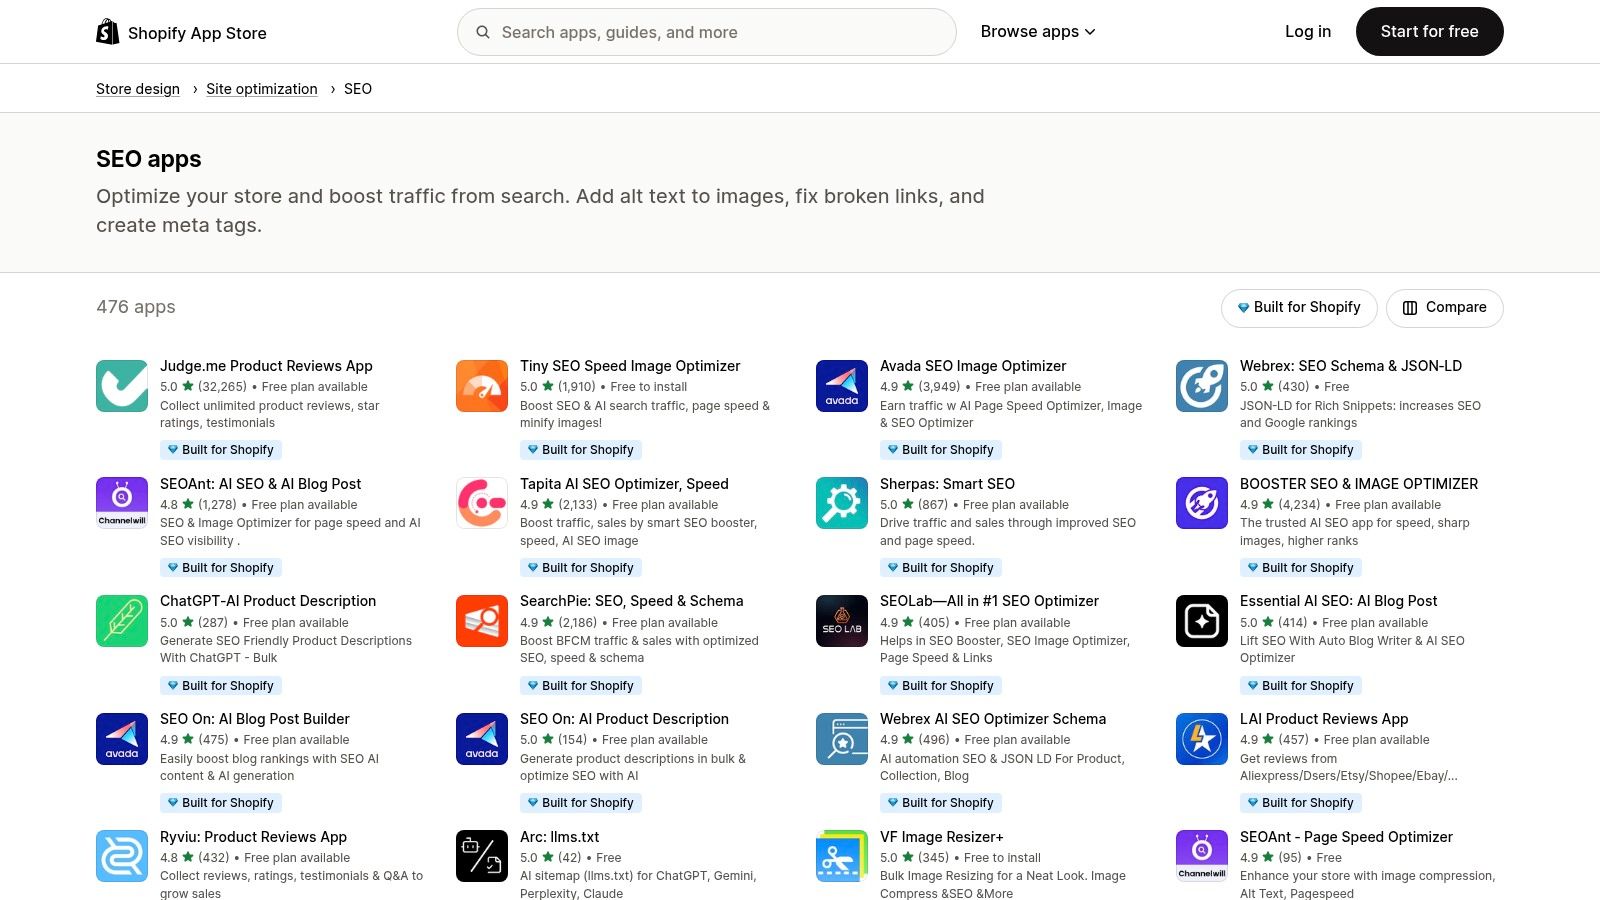The height and width of the screenshot is (900, 1600).
Task: Click the SEO breadcrumb text
Action: pos(358,89)
